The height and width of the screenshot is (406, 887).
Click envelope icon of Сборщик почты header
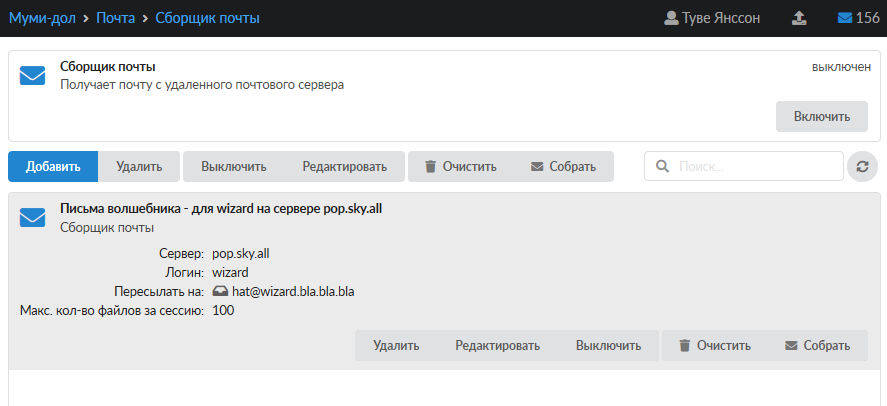(33, 76)
